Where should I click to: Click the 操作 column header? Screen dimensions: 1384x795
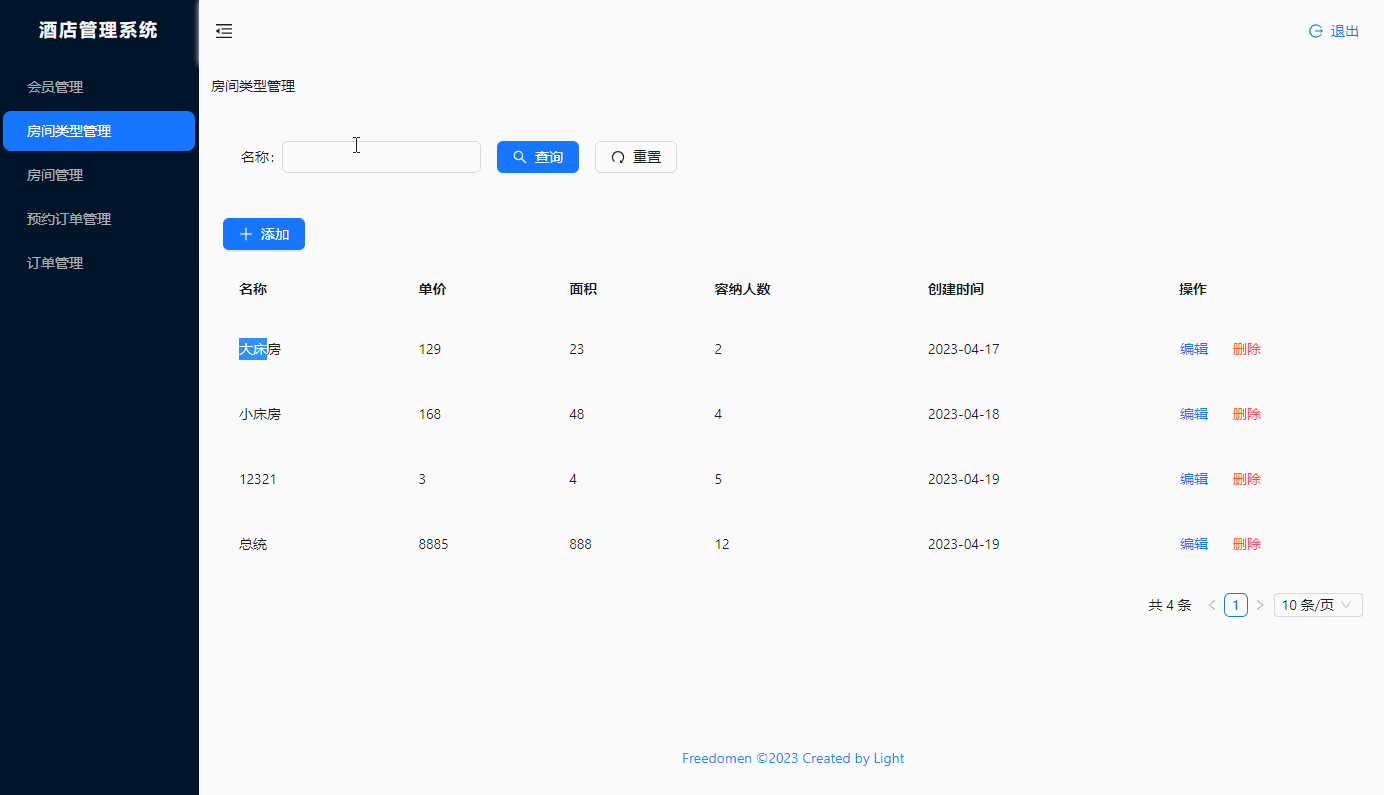[x=1193, y=289]
